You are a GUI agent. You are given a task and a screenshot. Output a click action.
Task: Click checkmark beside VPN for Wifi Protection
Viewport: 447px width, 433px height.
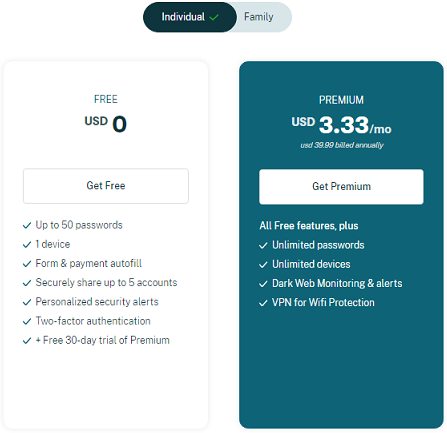(x=263, y=303)
